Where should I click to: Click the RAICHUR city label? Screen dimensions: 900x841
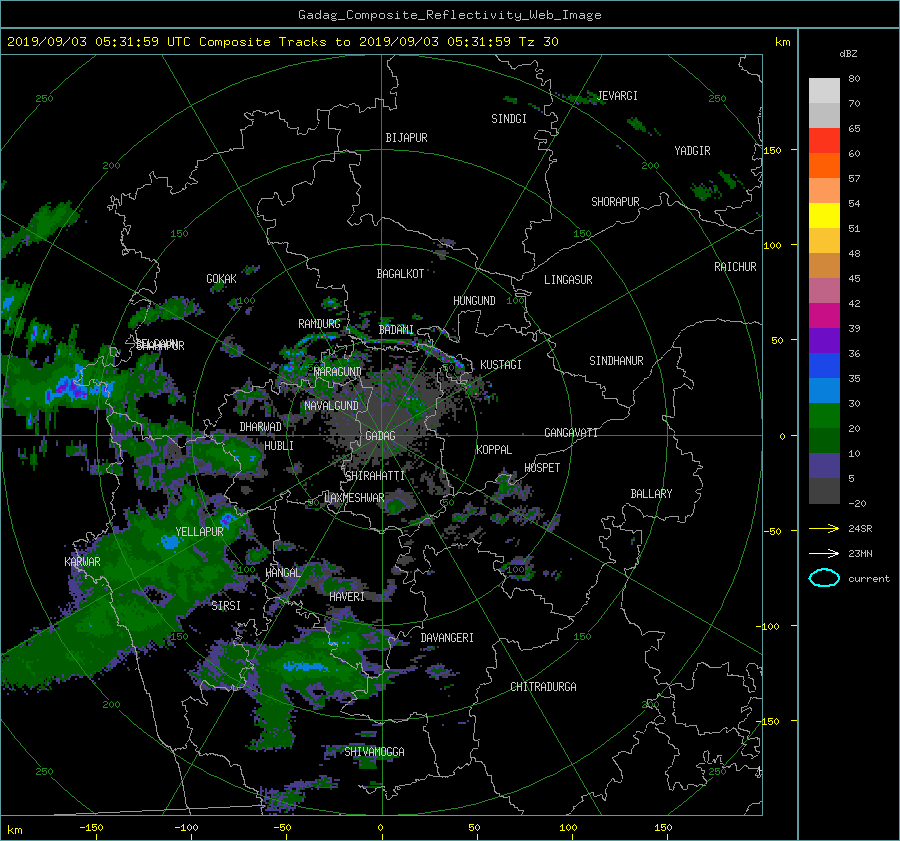735,267
